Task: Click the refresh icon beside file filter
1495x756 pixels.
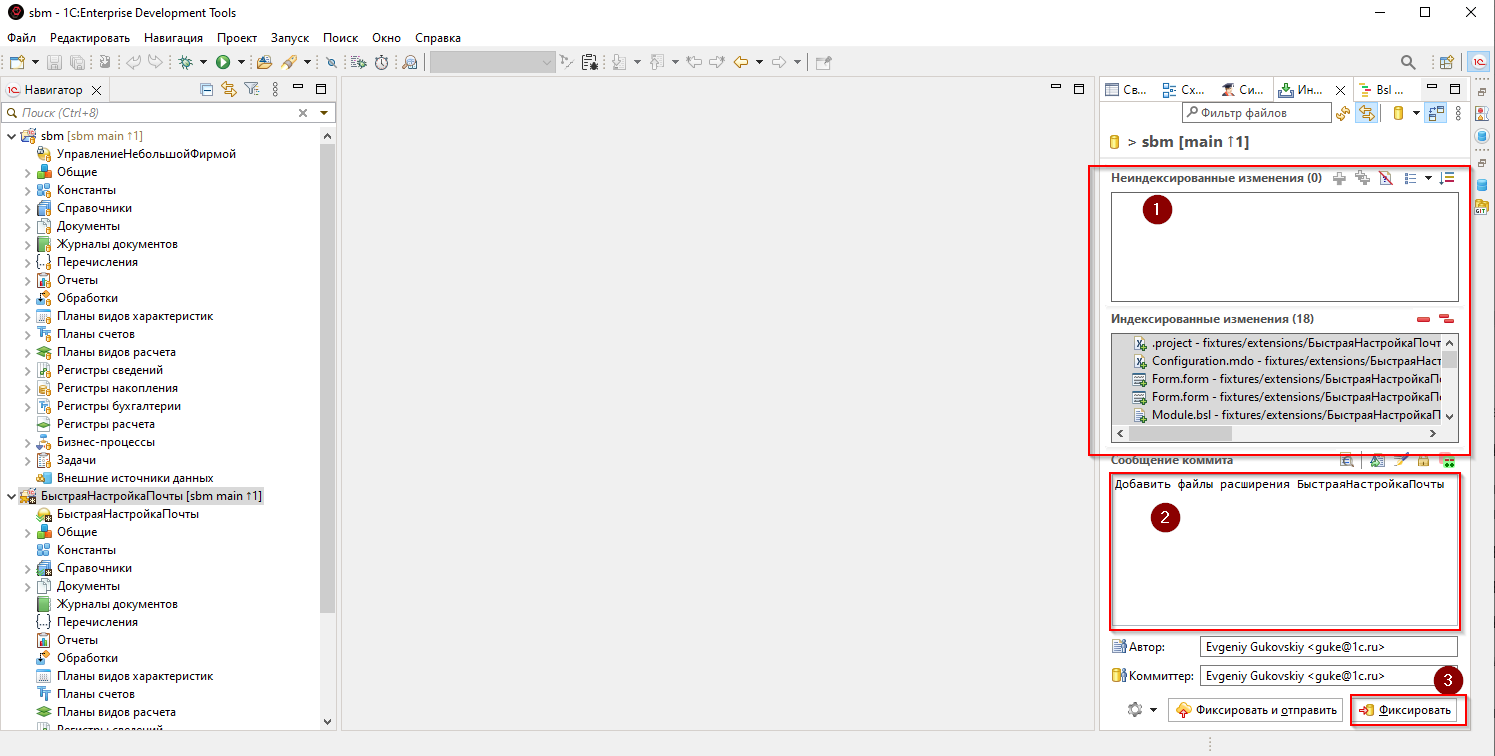Action: click(1343, 113)
